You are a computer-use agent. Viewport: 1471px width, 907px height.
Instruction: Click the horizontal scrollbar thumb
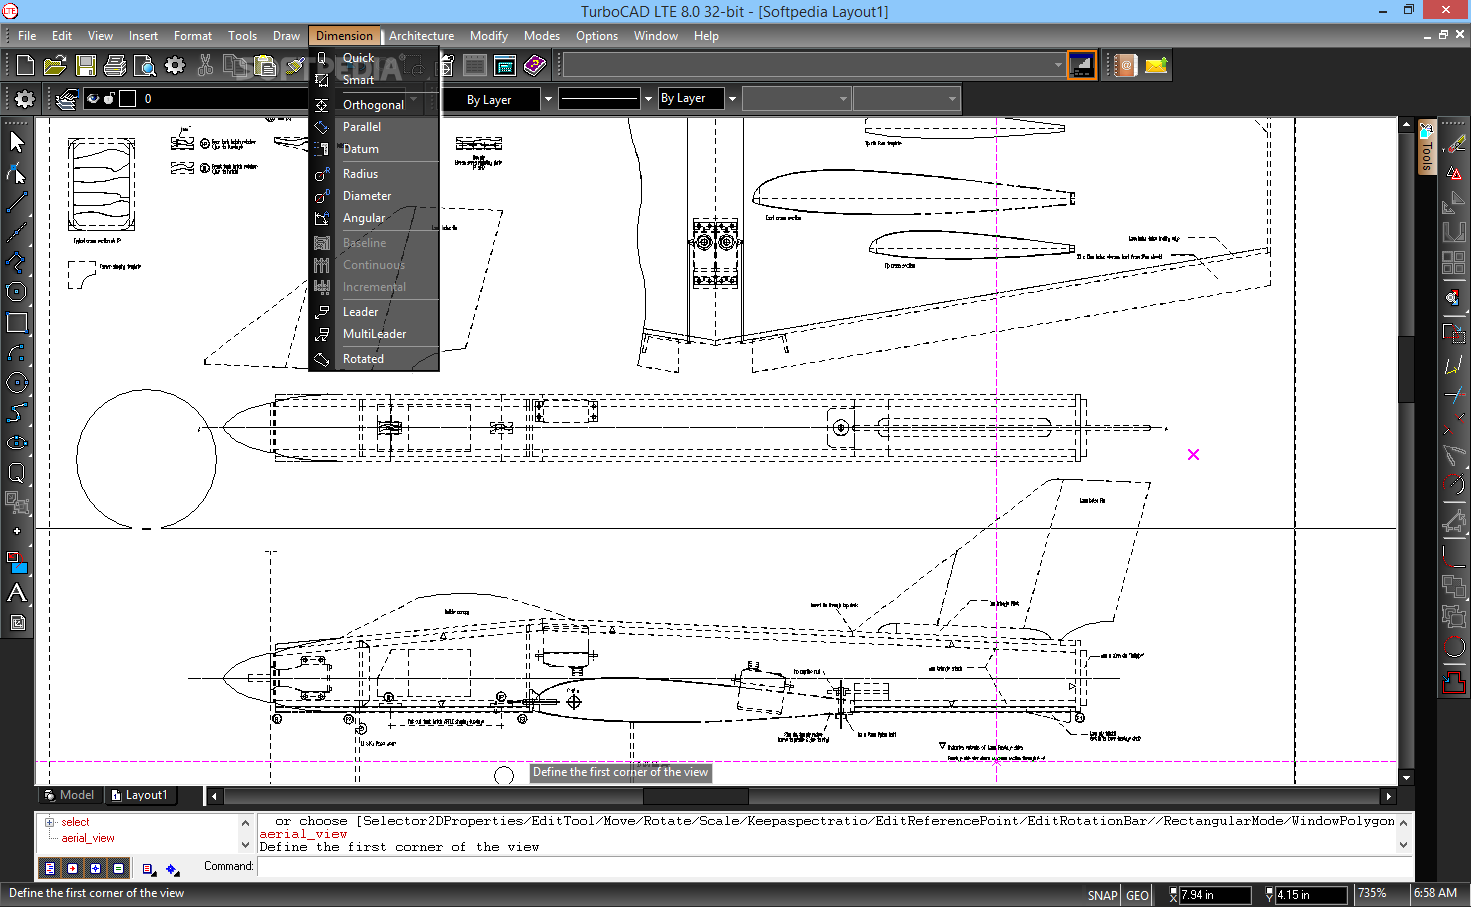(695, 796)
